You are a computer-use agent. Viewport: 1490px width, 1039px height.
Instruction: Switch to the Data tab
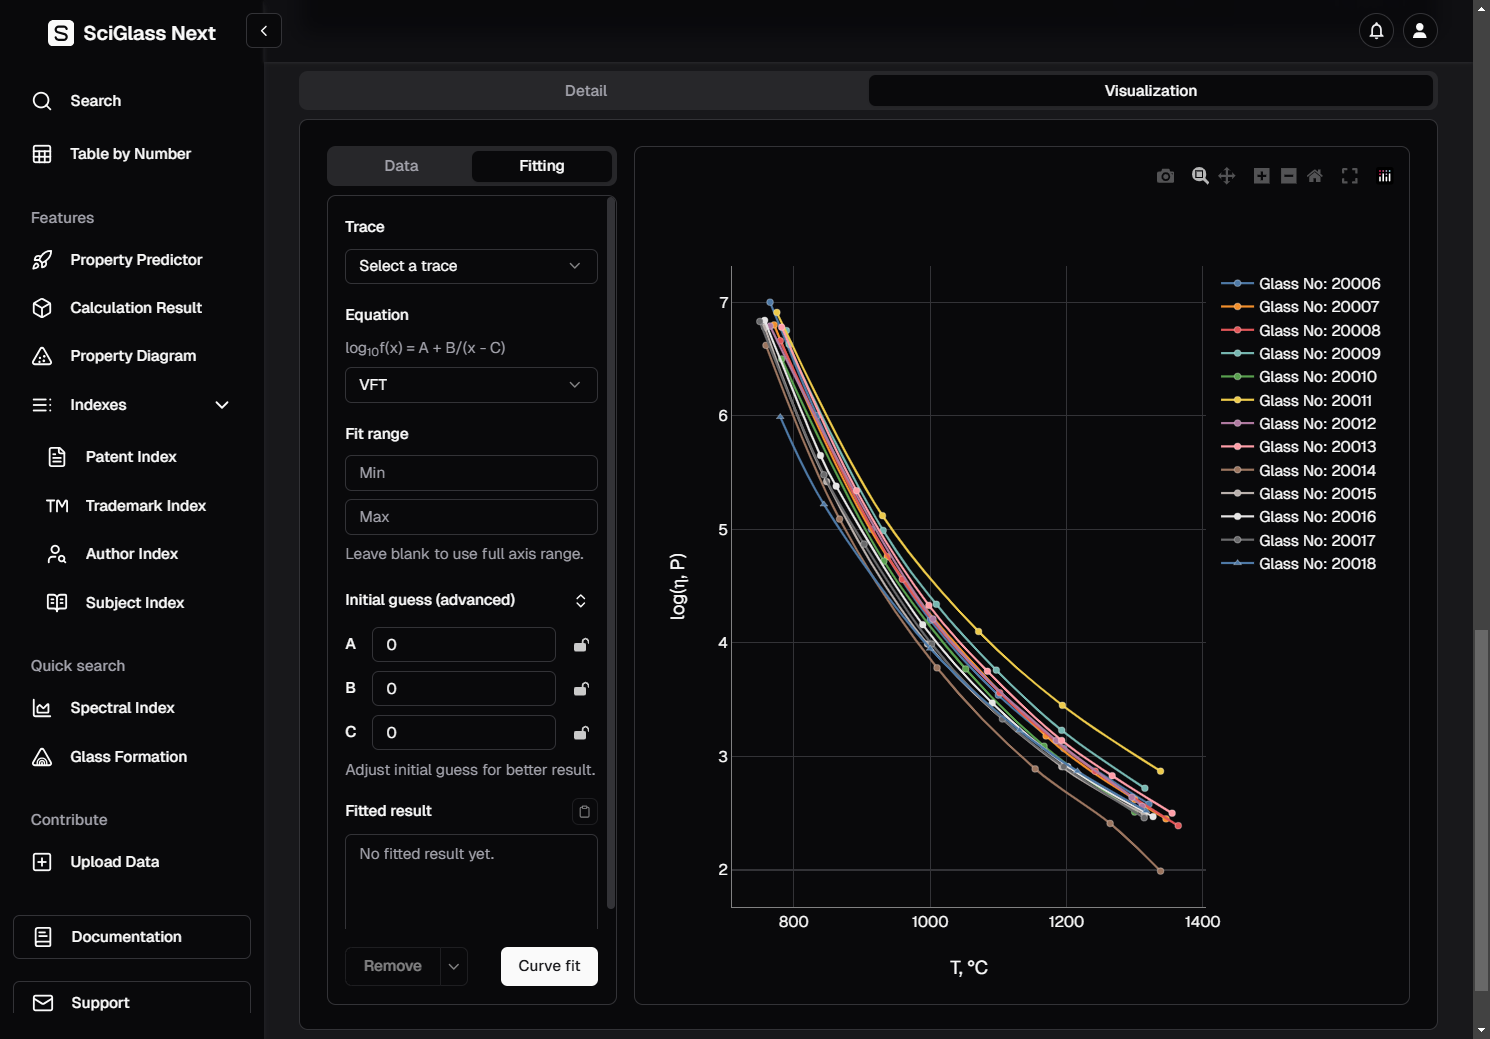[x=401, y=166]
